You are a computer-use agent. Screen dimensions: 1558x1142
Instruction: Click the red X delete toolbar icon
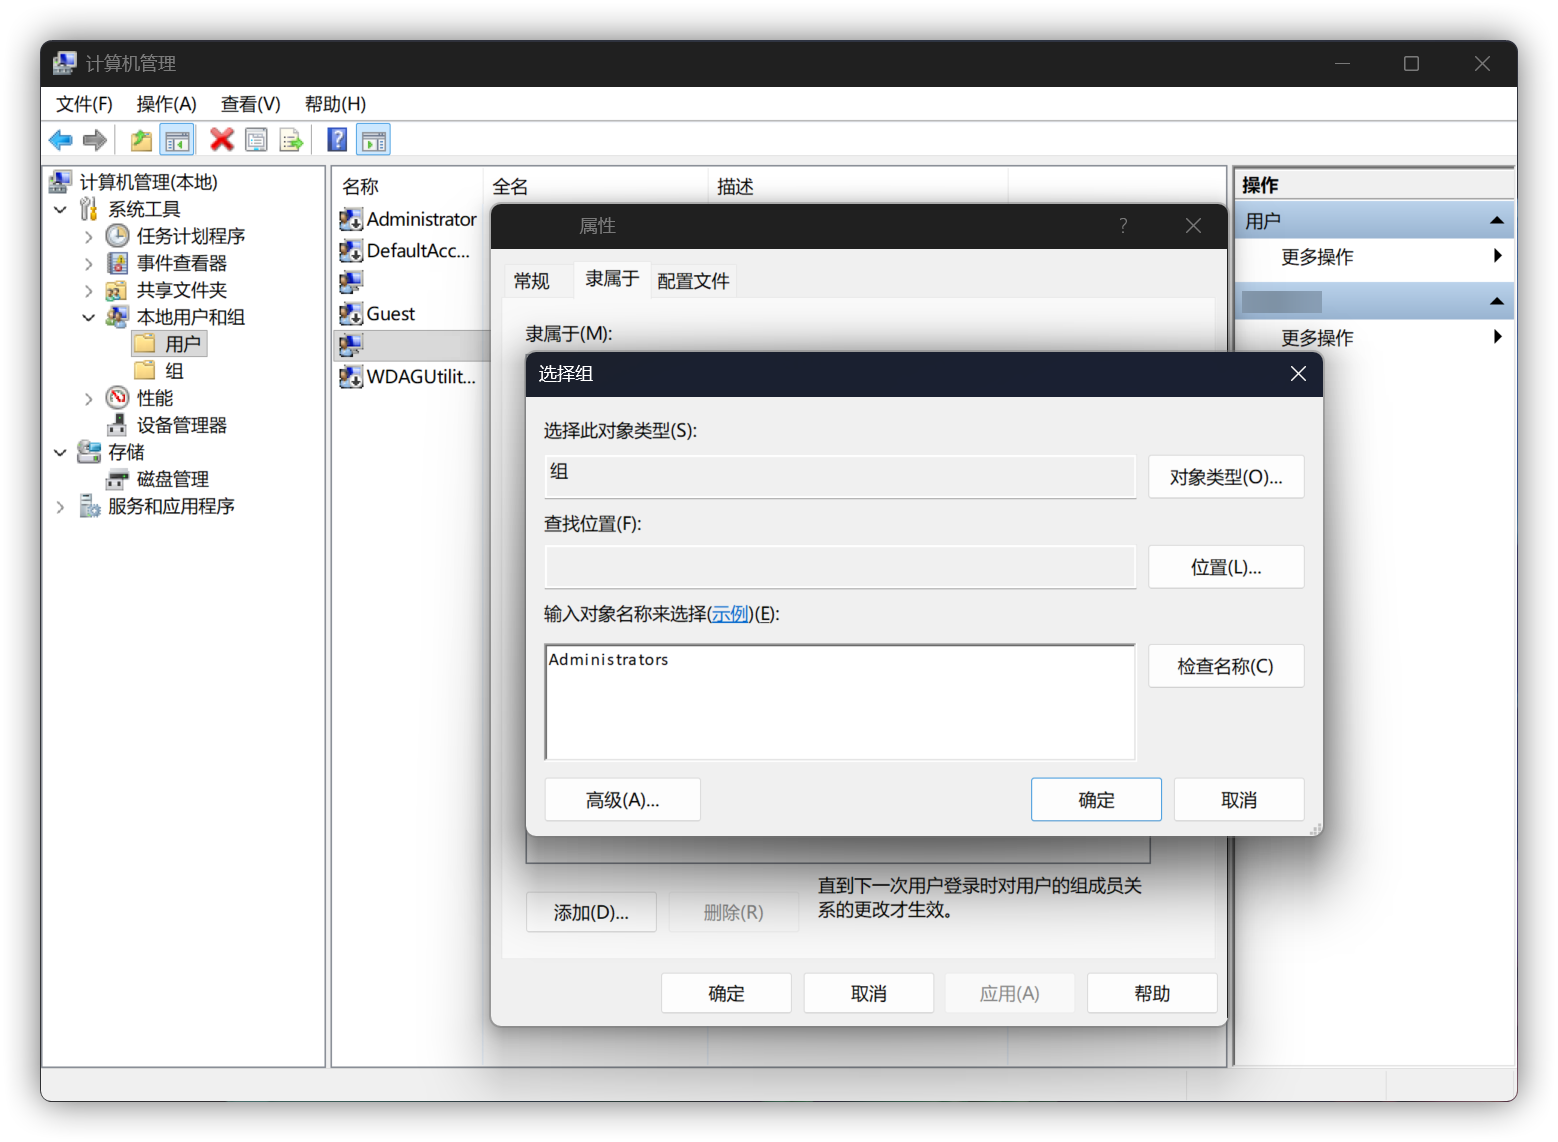(x=222, y=140)
